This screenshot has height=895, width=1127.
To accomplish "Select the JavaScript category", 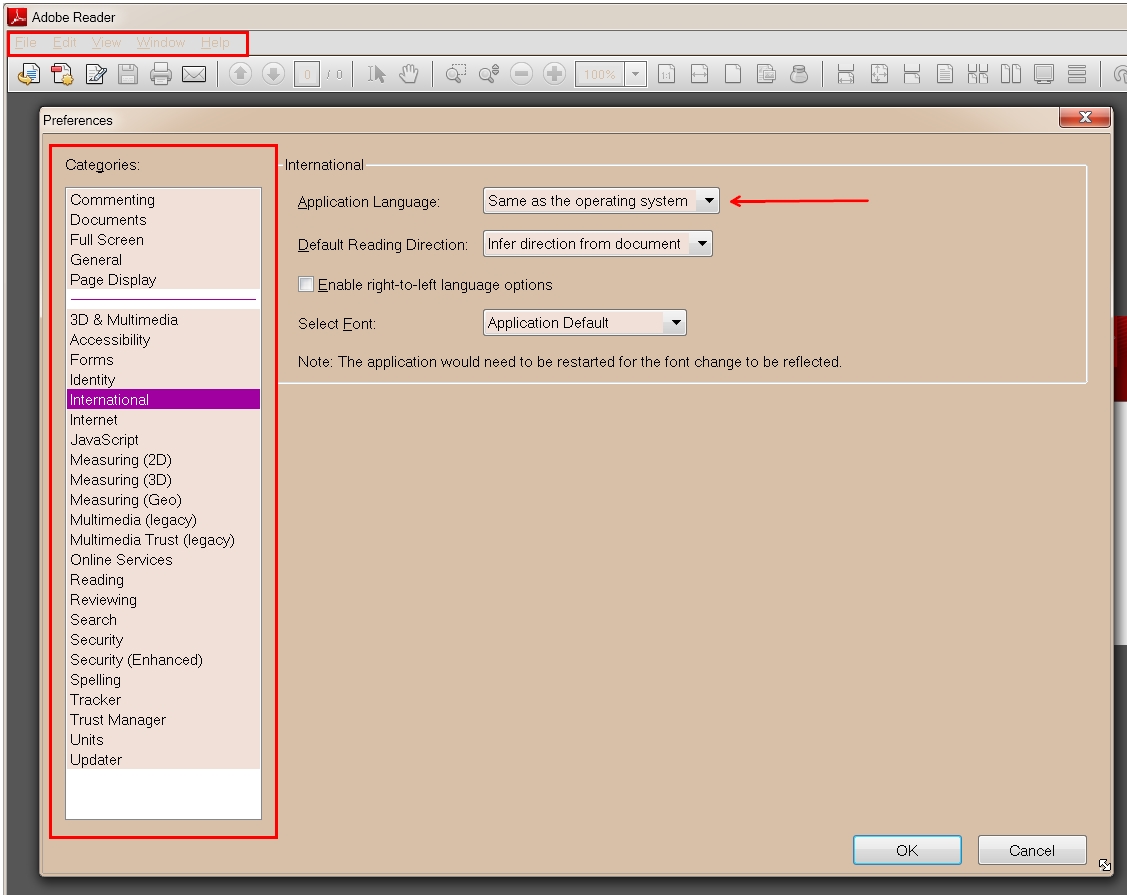I will click(104, 439).
